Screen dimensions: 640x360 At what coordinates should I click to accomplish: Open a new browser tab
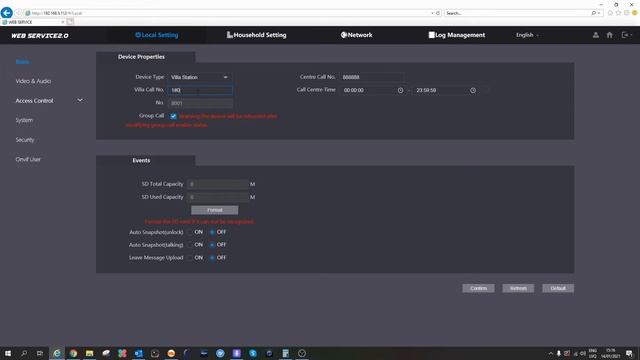pos(70,22)
